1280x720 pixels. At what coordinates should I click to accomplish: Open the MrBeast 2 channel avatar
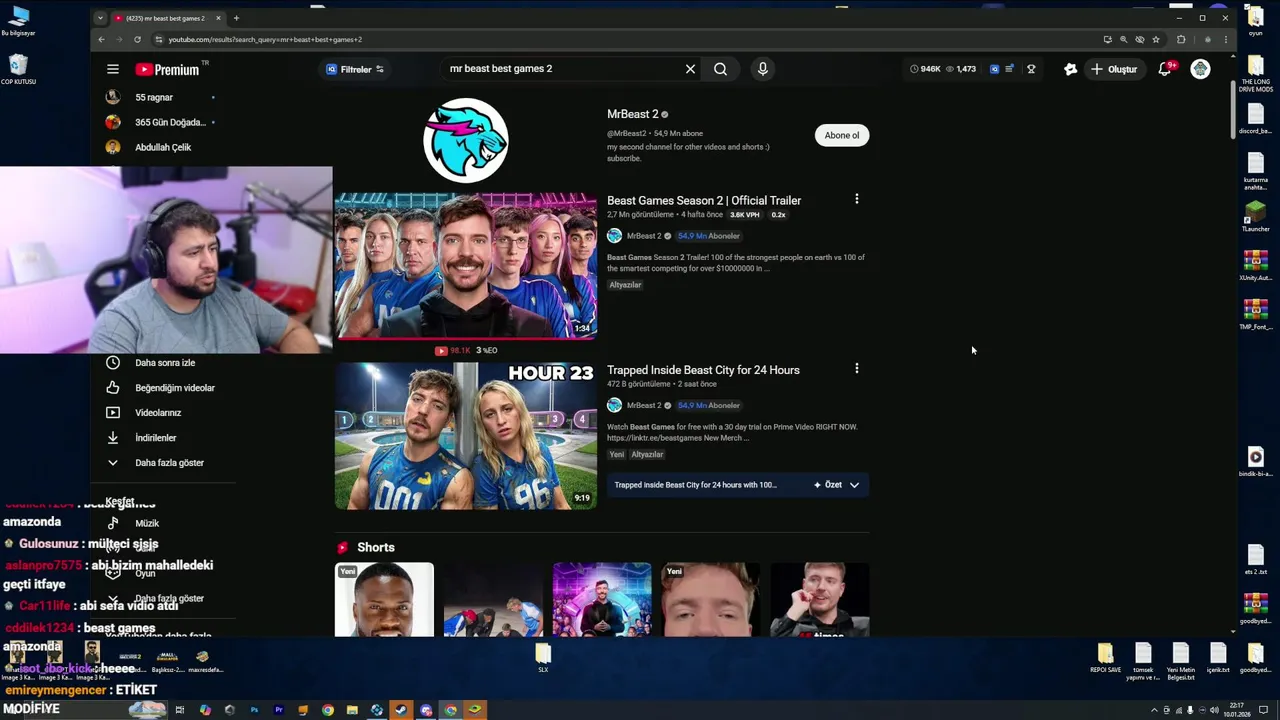[466, 140]
